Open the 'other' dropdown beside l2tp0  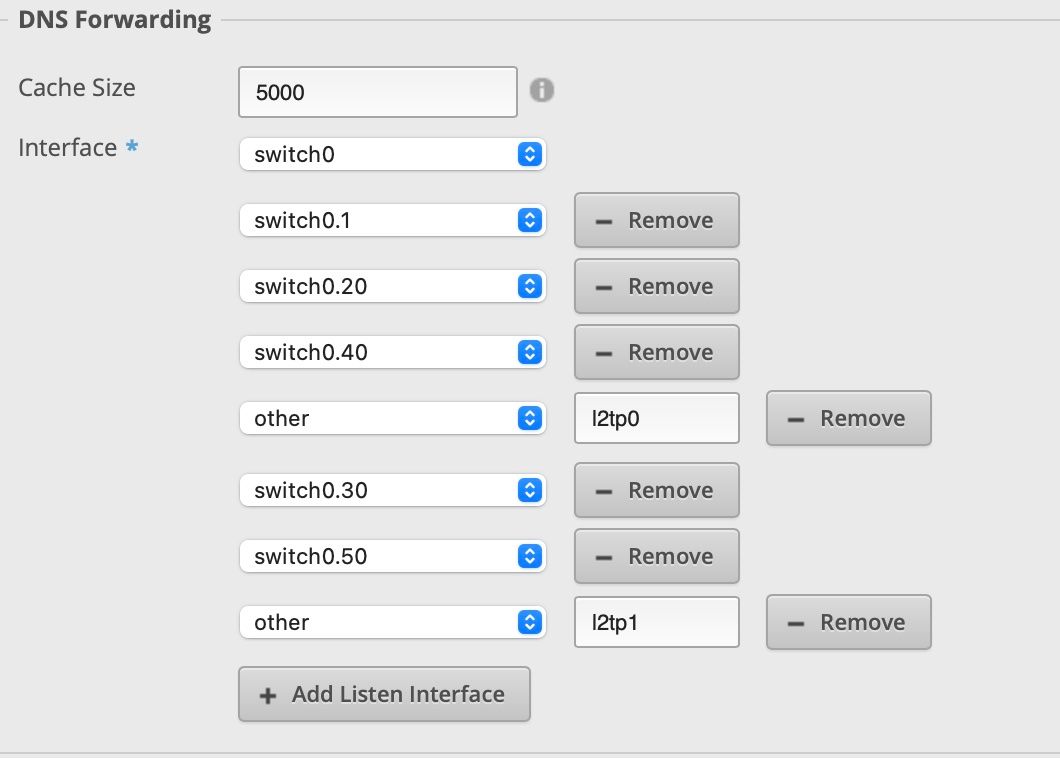[x=392, y=418]
